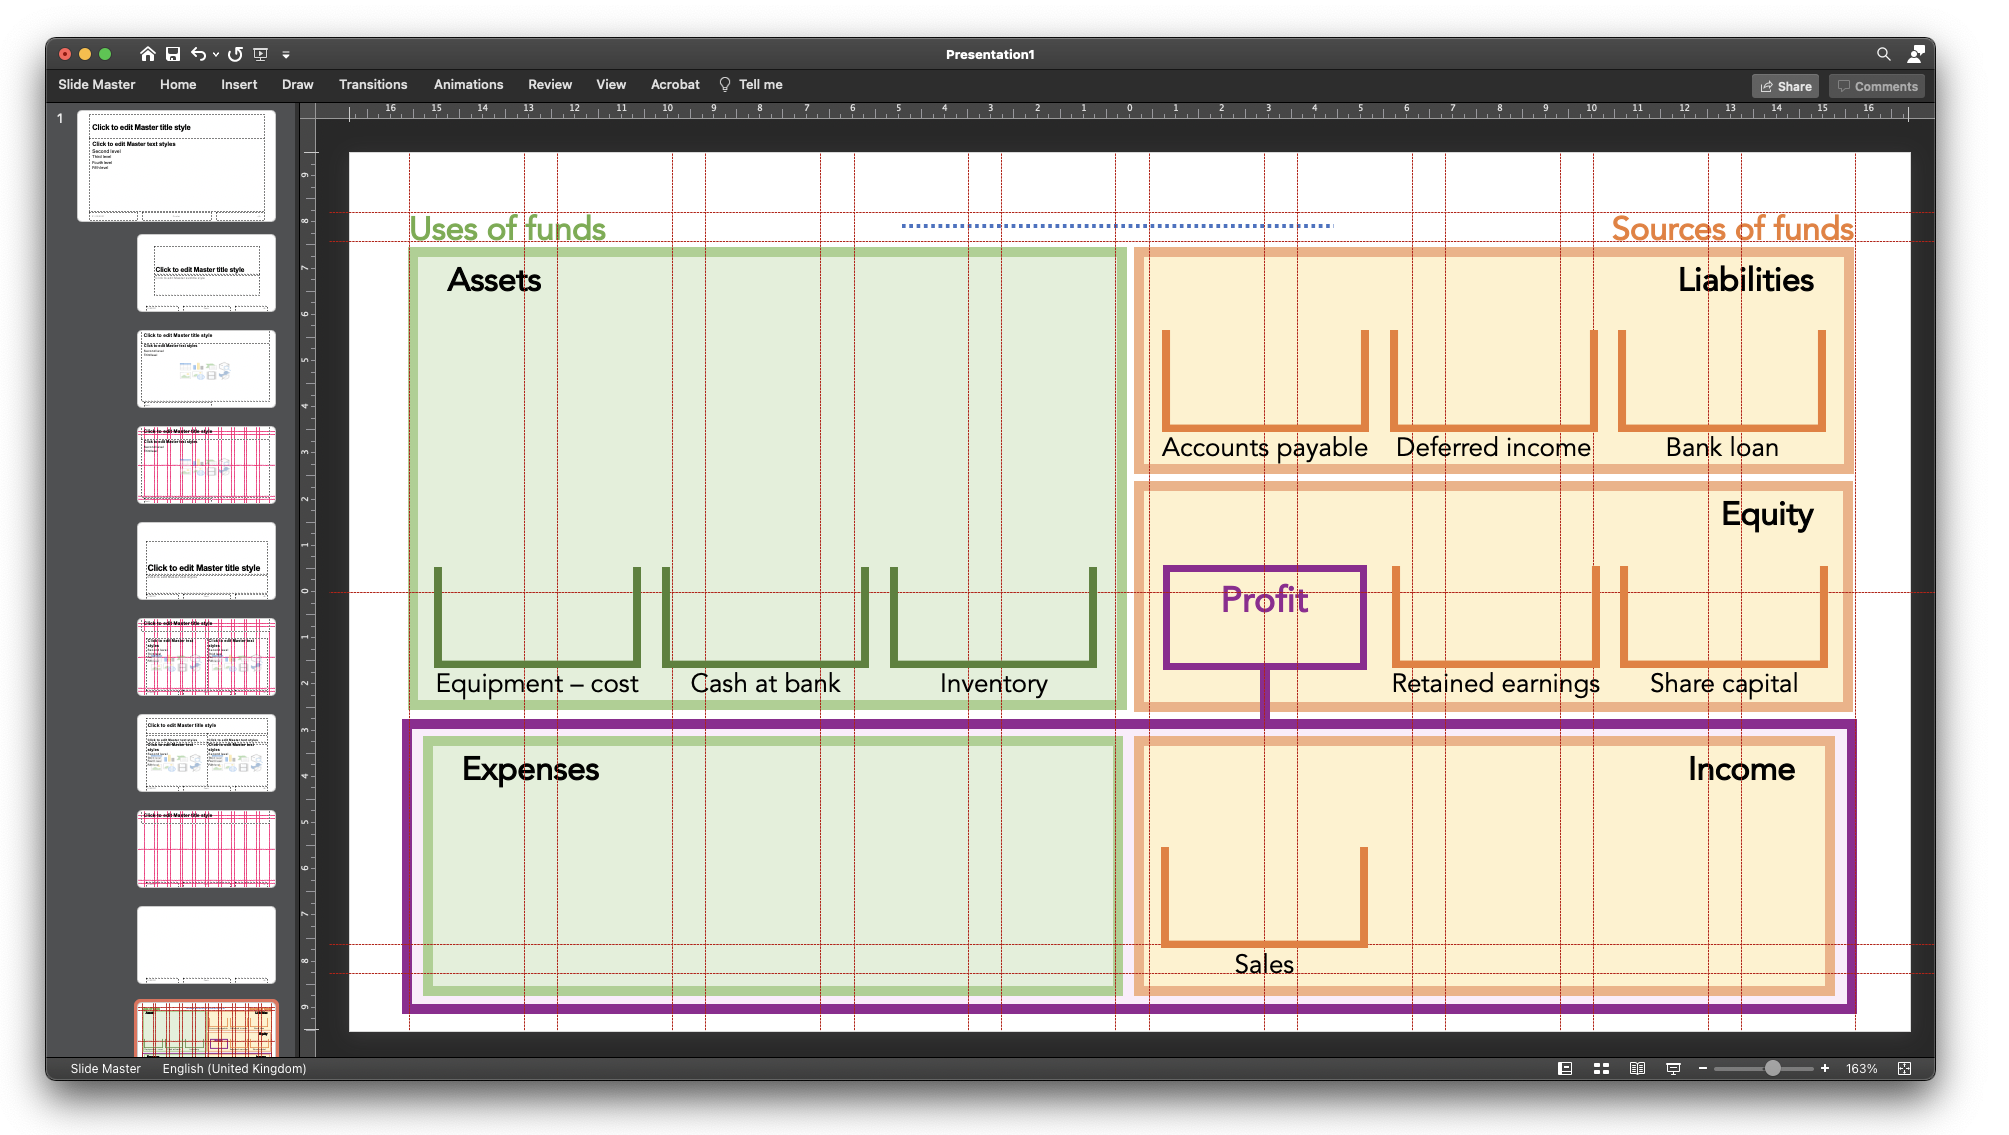Switch to the Home tab
The width and height of the screenshot is (2009, 1135).
[x=178, y=85]
